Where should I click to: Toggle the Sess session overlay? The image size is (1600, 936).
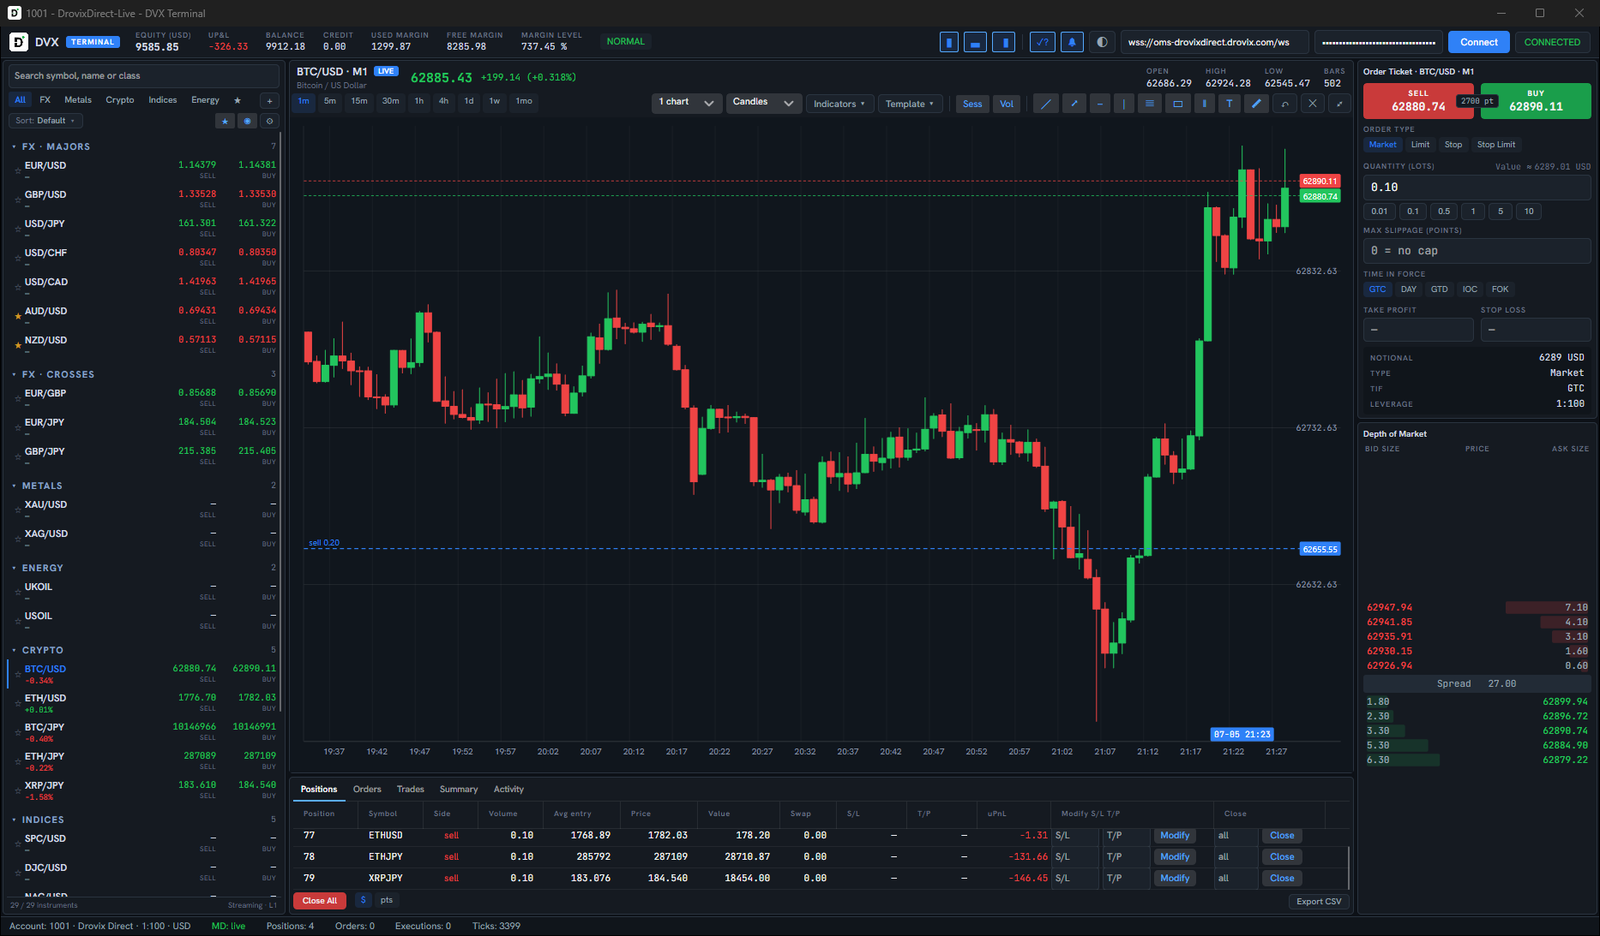972,104
